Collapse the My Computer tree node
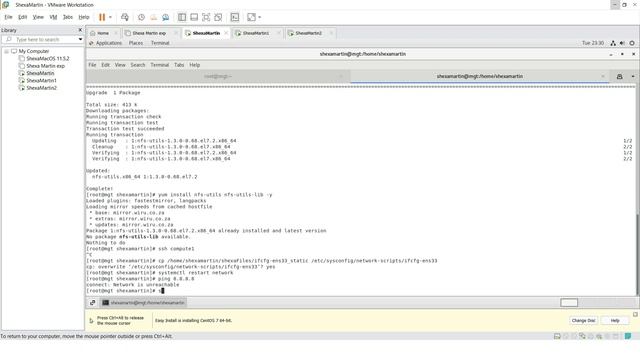 click(7, 51)
